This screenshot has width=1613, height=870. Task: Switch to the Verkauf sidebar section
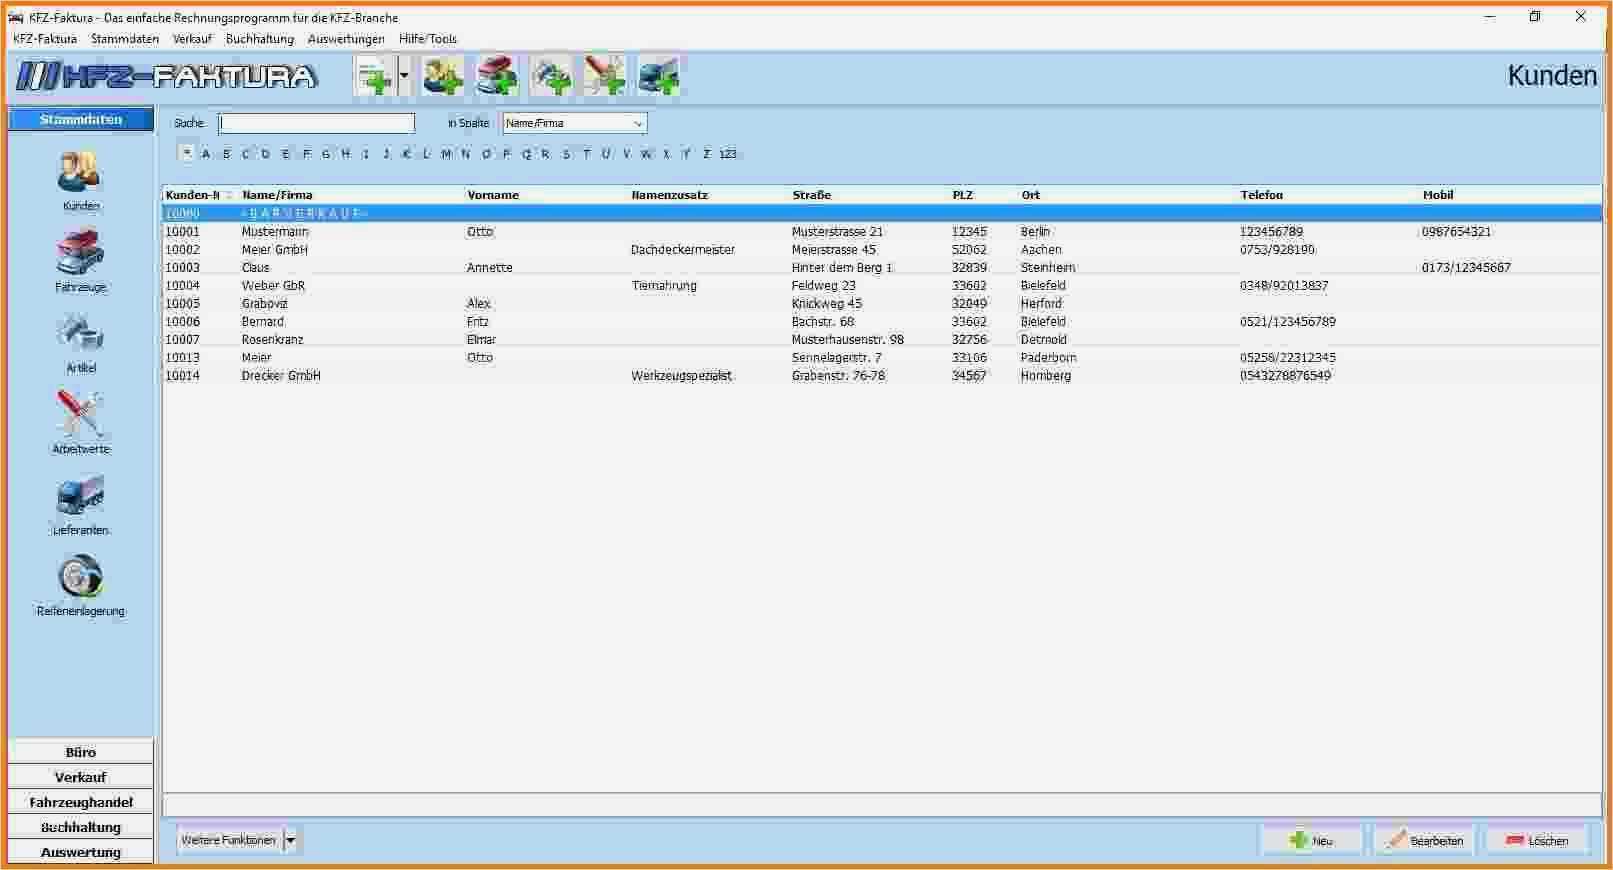tap(81, 777)
